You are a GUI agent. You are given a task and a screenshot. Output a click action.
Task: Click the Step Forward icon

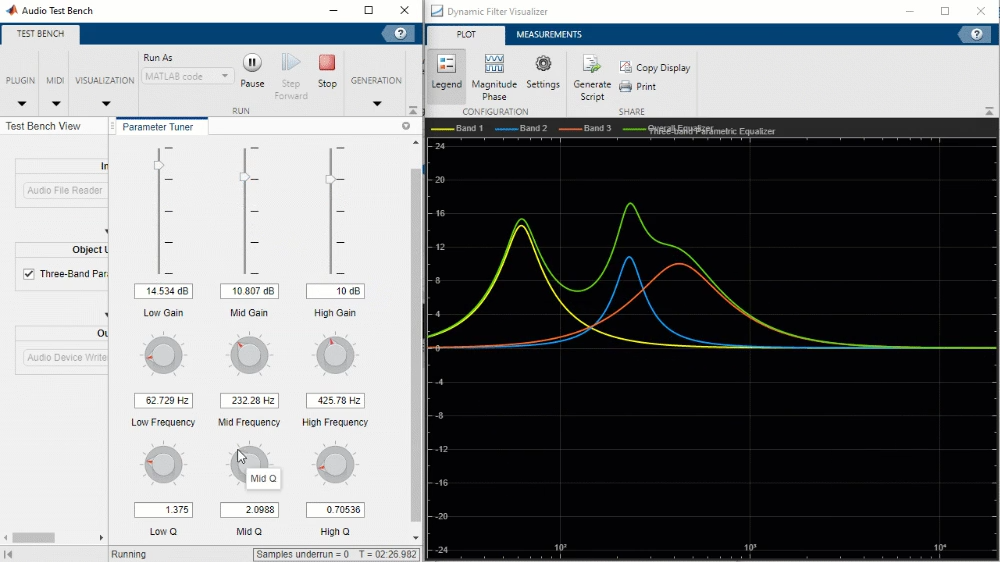(x=291, y=63)
